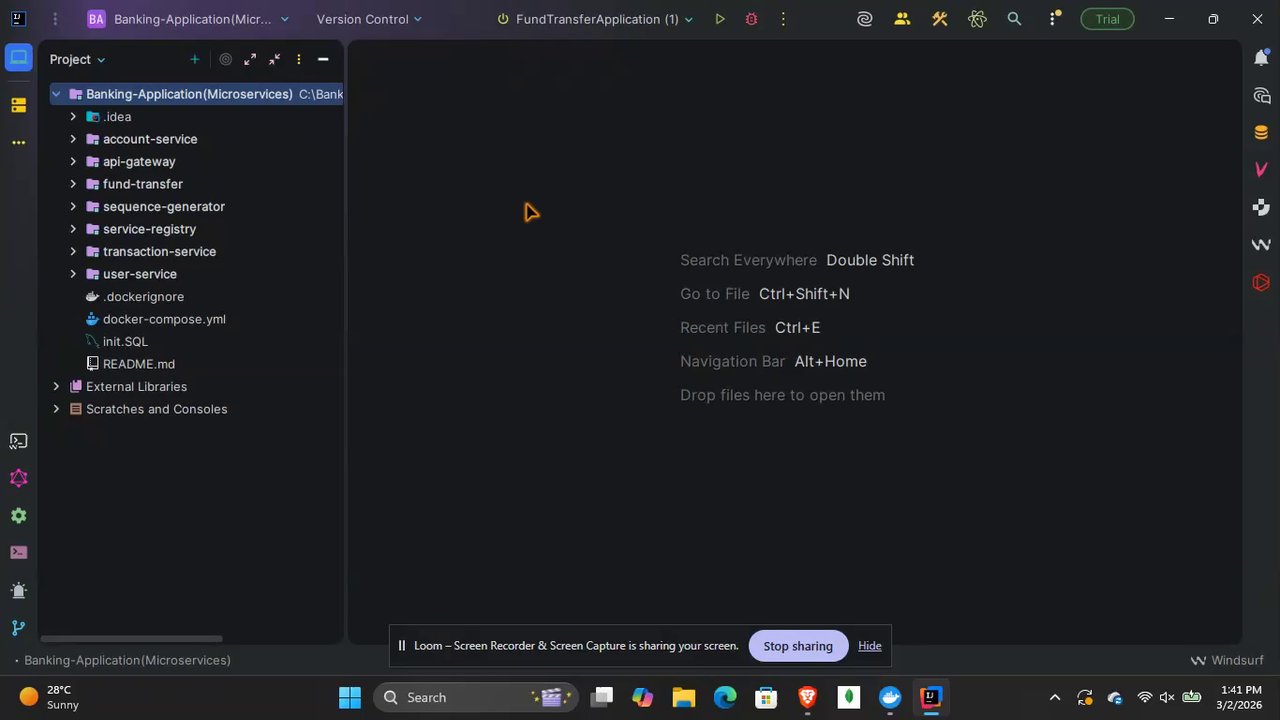Image resolution: width=1280 pixels, height=720 pixels.
Task: Expand the service-registry module
Action: (73, 229)
